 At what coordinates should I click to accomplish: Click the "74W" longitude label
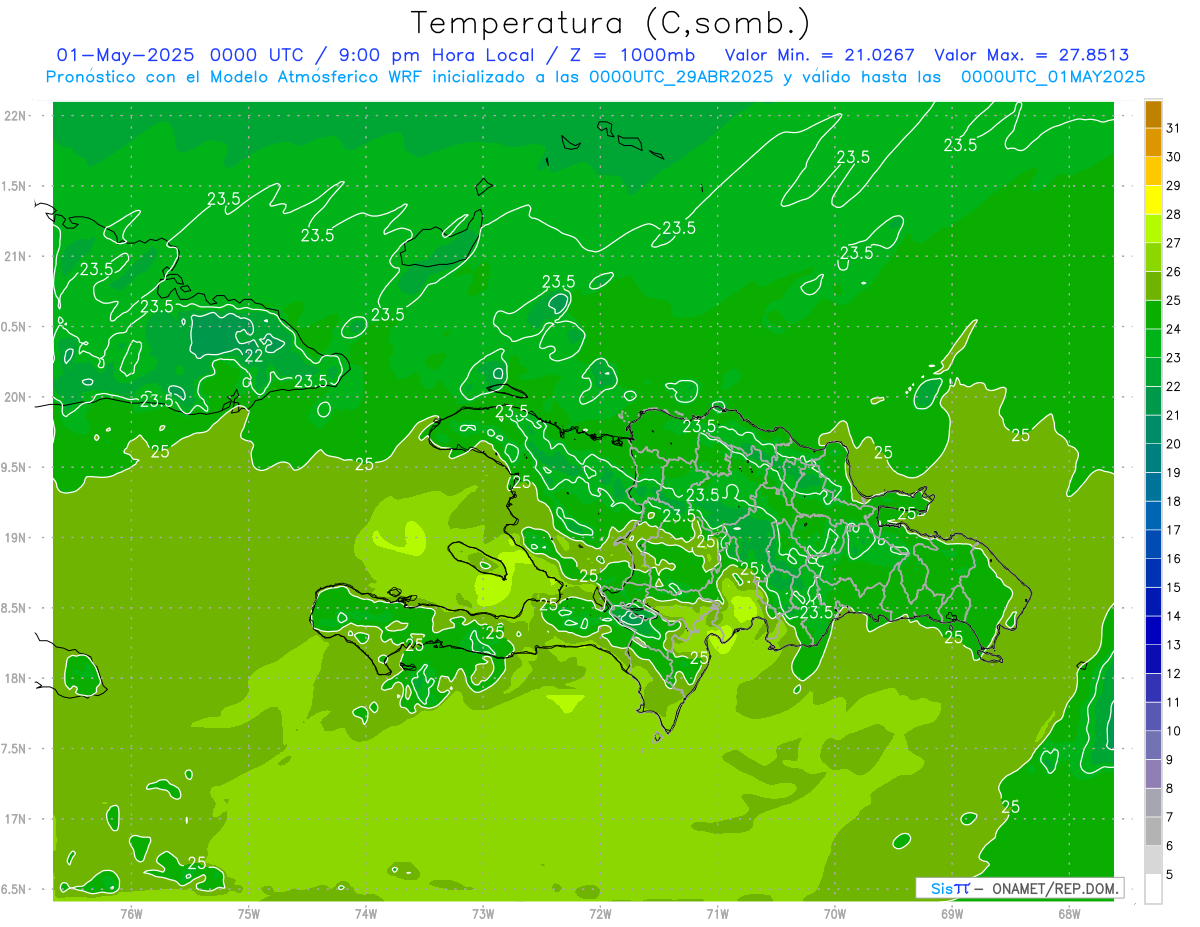coord(365,914)
